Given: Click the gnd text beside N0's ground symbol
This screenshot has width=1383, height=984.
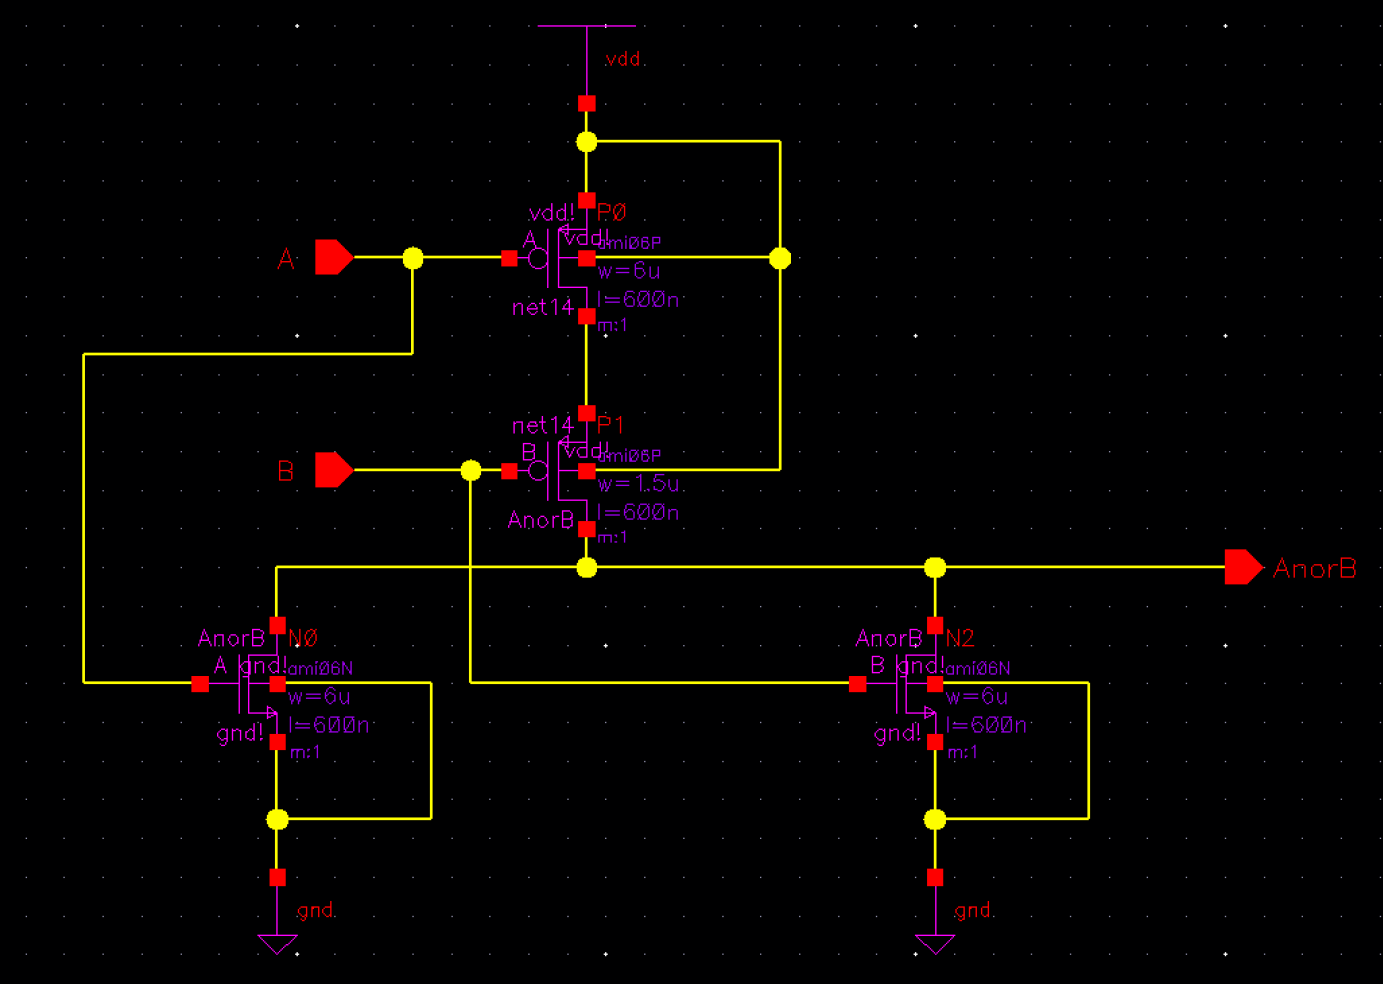Looking at the screenshot, I should click(x=316, y=911).
